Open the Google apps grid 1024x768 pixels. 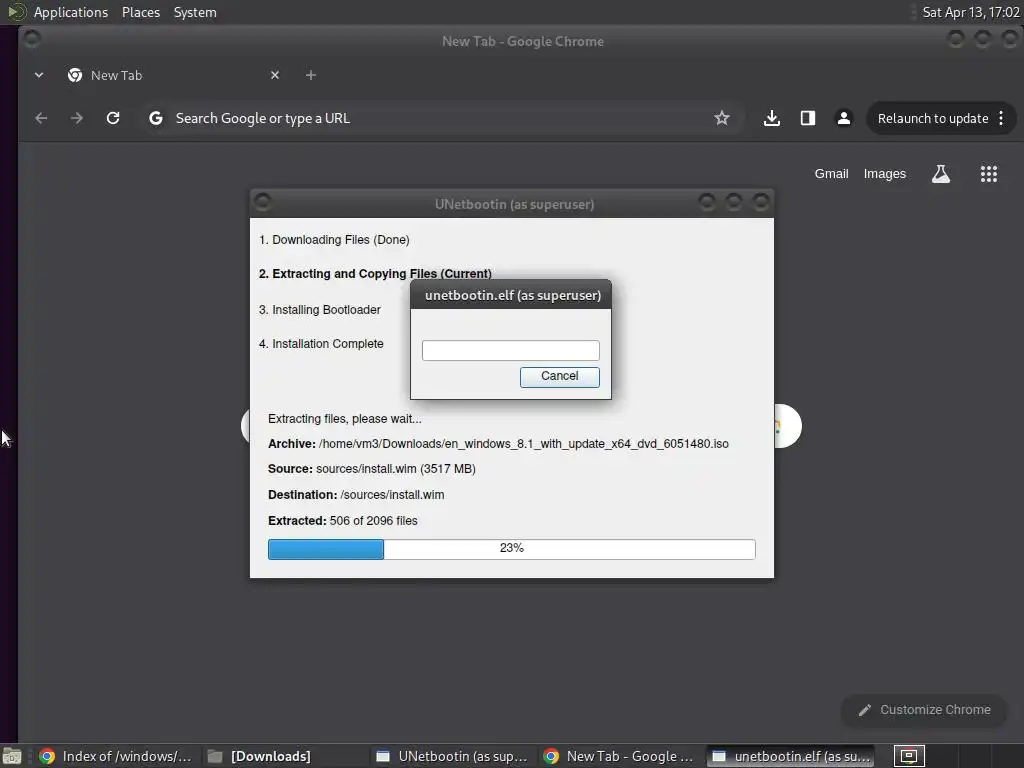click(x=989, y=174)
